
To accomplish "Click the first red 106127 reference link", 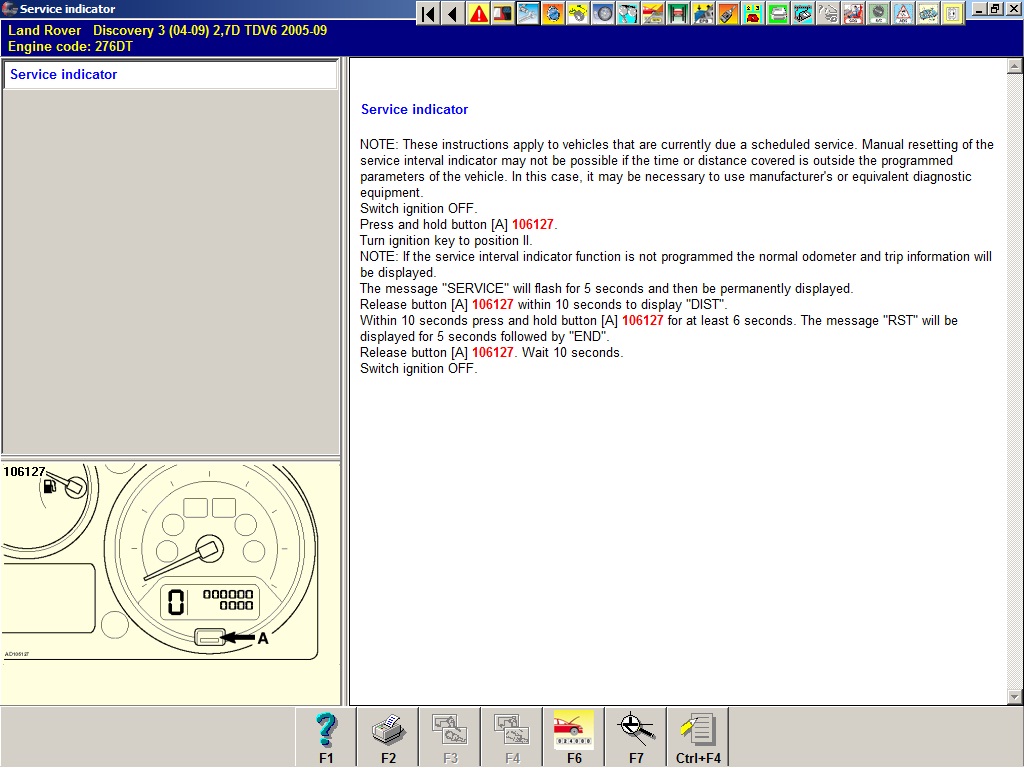I will click(533, 225).
